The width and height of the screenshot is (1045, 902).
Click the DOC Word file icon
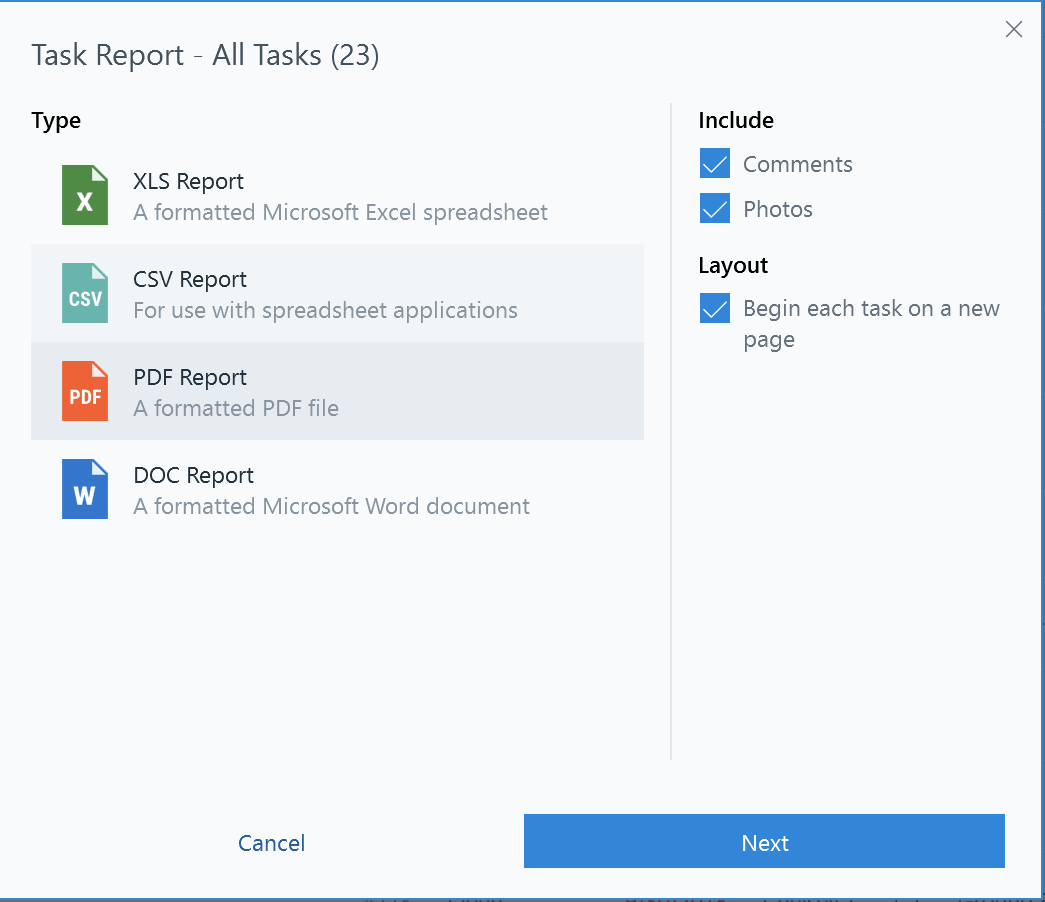click(x=85, y=489)
